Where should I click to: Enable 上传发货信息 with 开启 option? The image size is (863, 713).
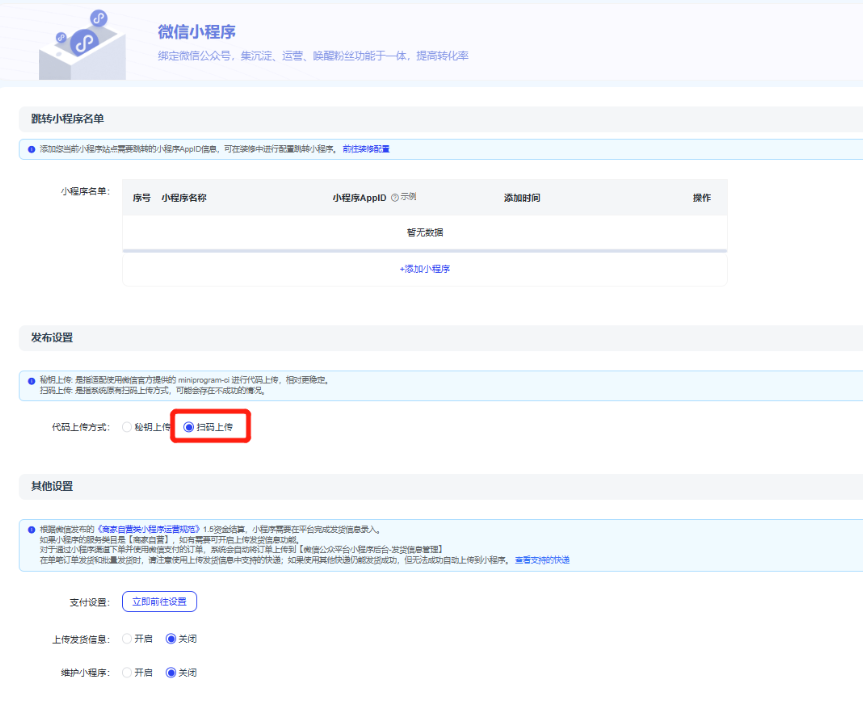tap(127, 638)
